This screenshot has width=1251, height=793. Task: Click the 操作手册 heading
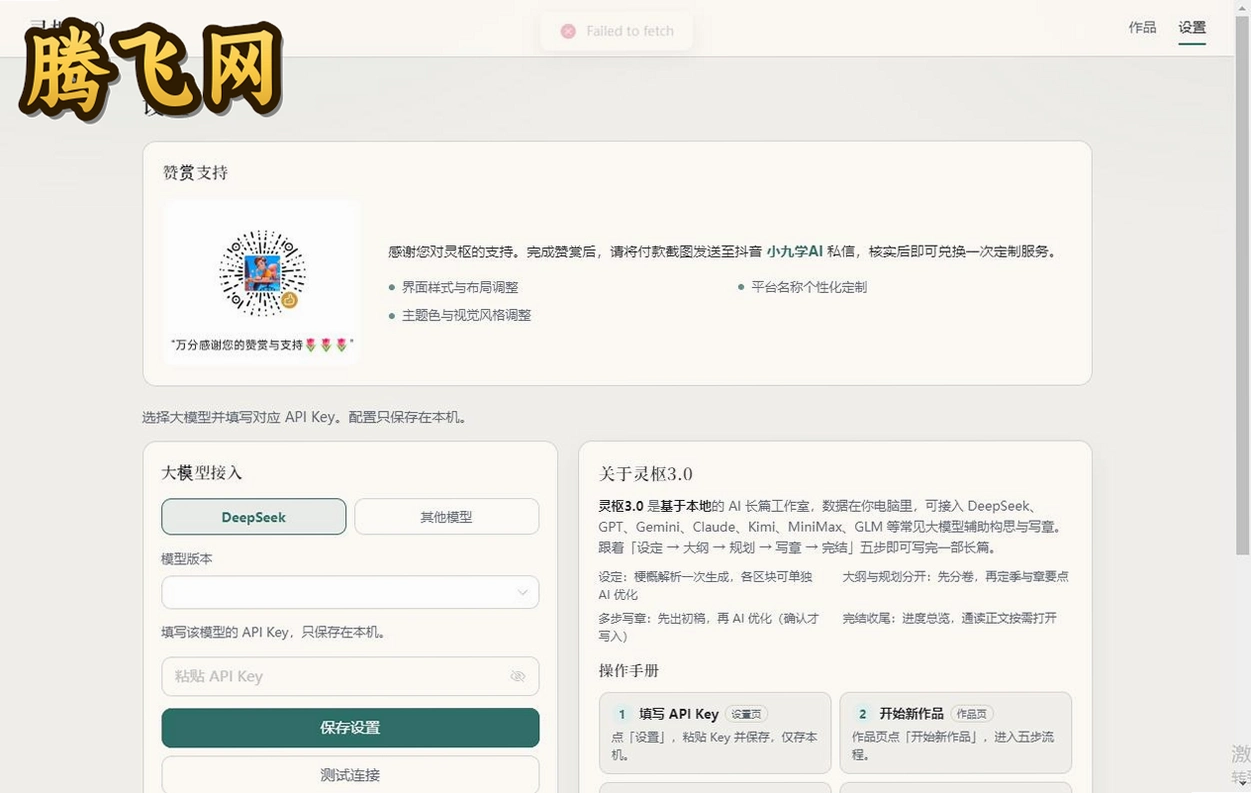[x=629, y=670]
